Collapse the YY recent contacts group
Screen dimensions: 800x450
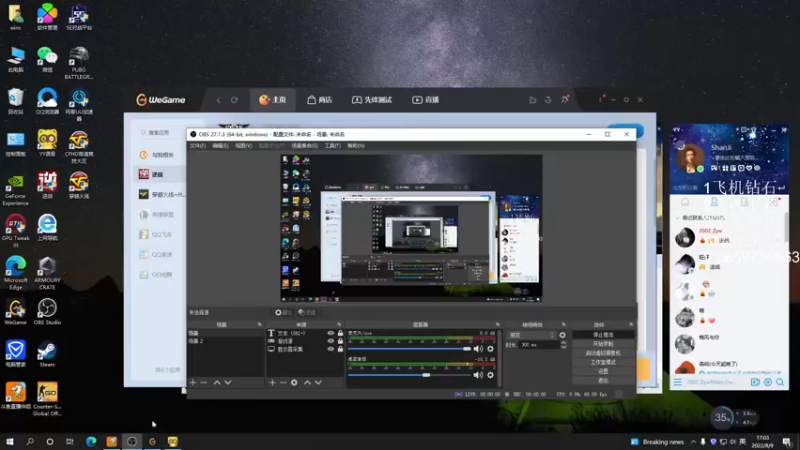coord(678,218)
